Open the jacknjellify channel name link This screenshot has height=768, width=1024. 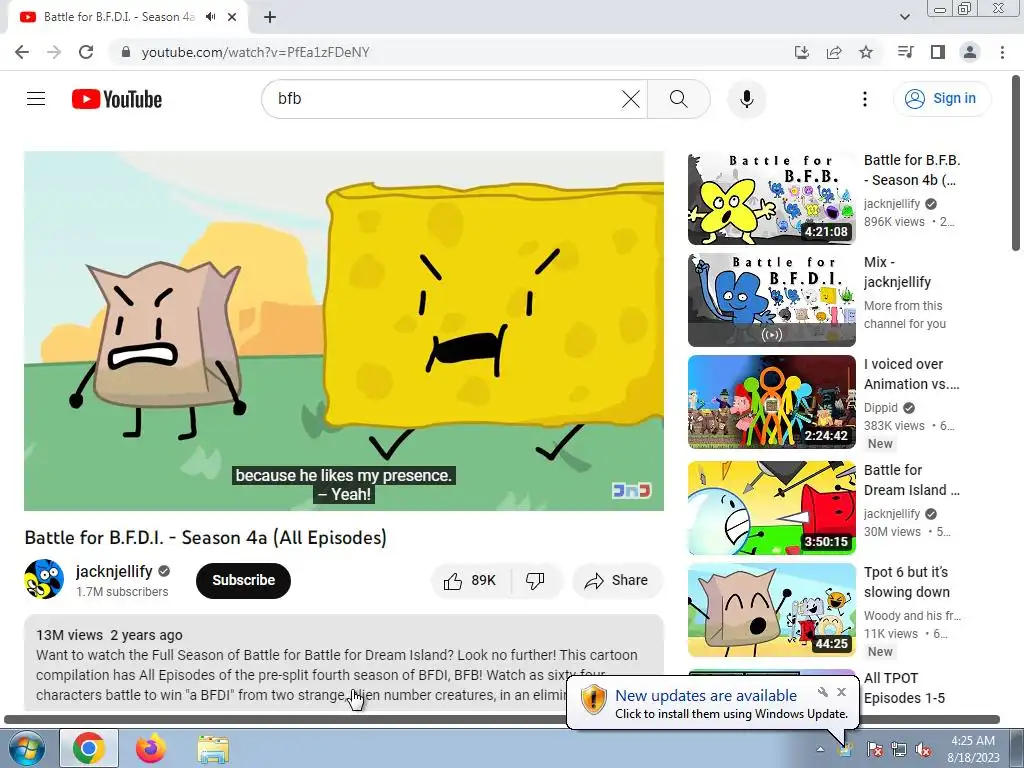(x=114, y=571)
